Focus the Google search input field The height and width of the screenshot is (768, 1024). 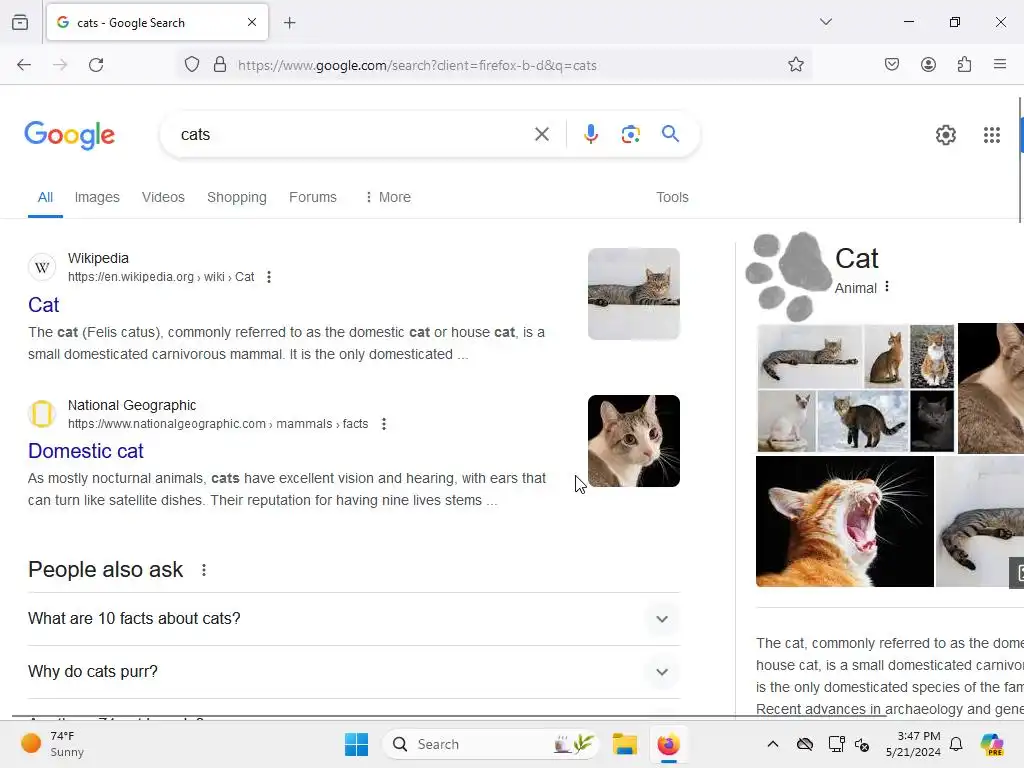tap(353, 135)
